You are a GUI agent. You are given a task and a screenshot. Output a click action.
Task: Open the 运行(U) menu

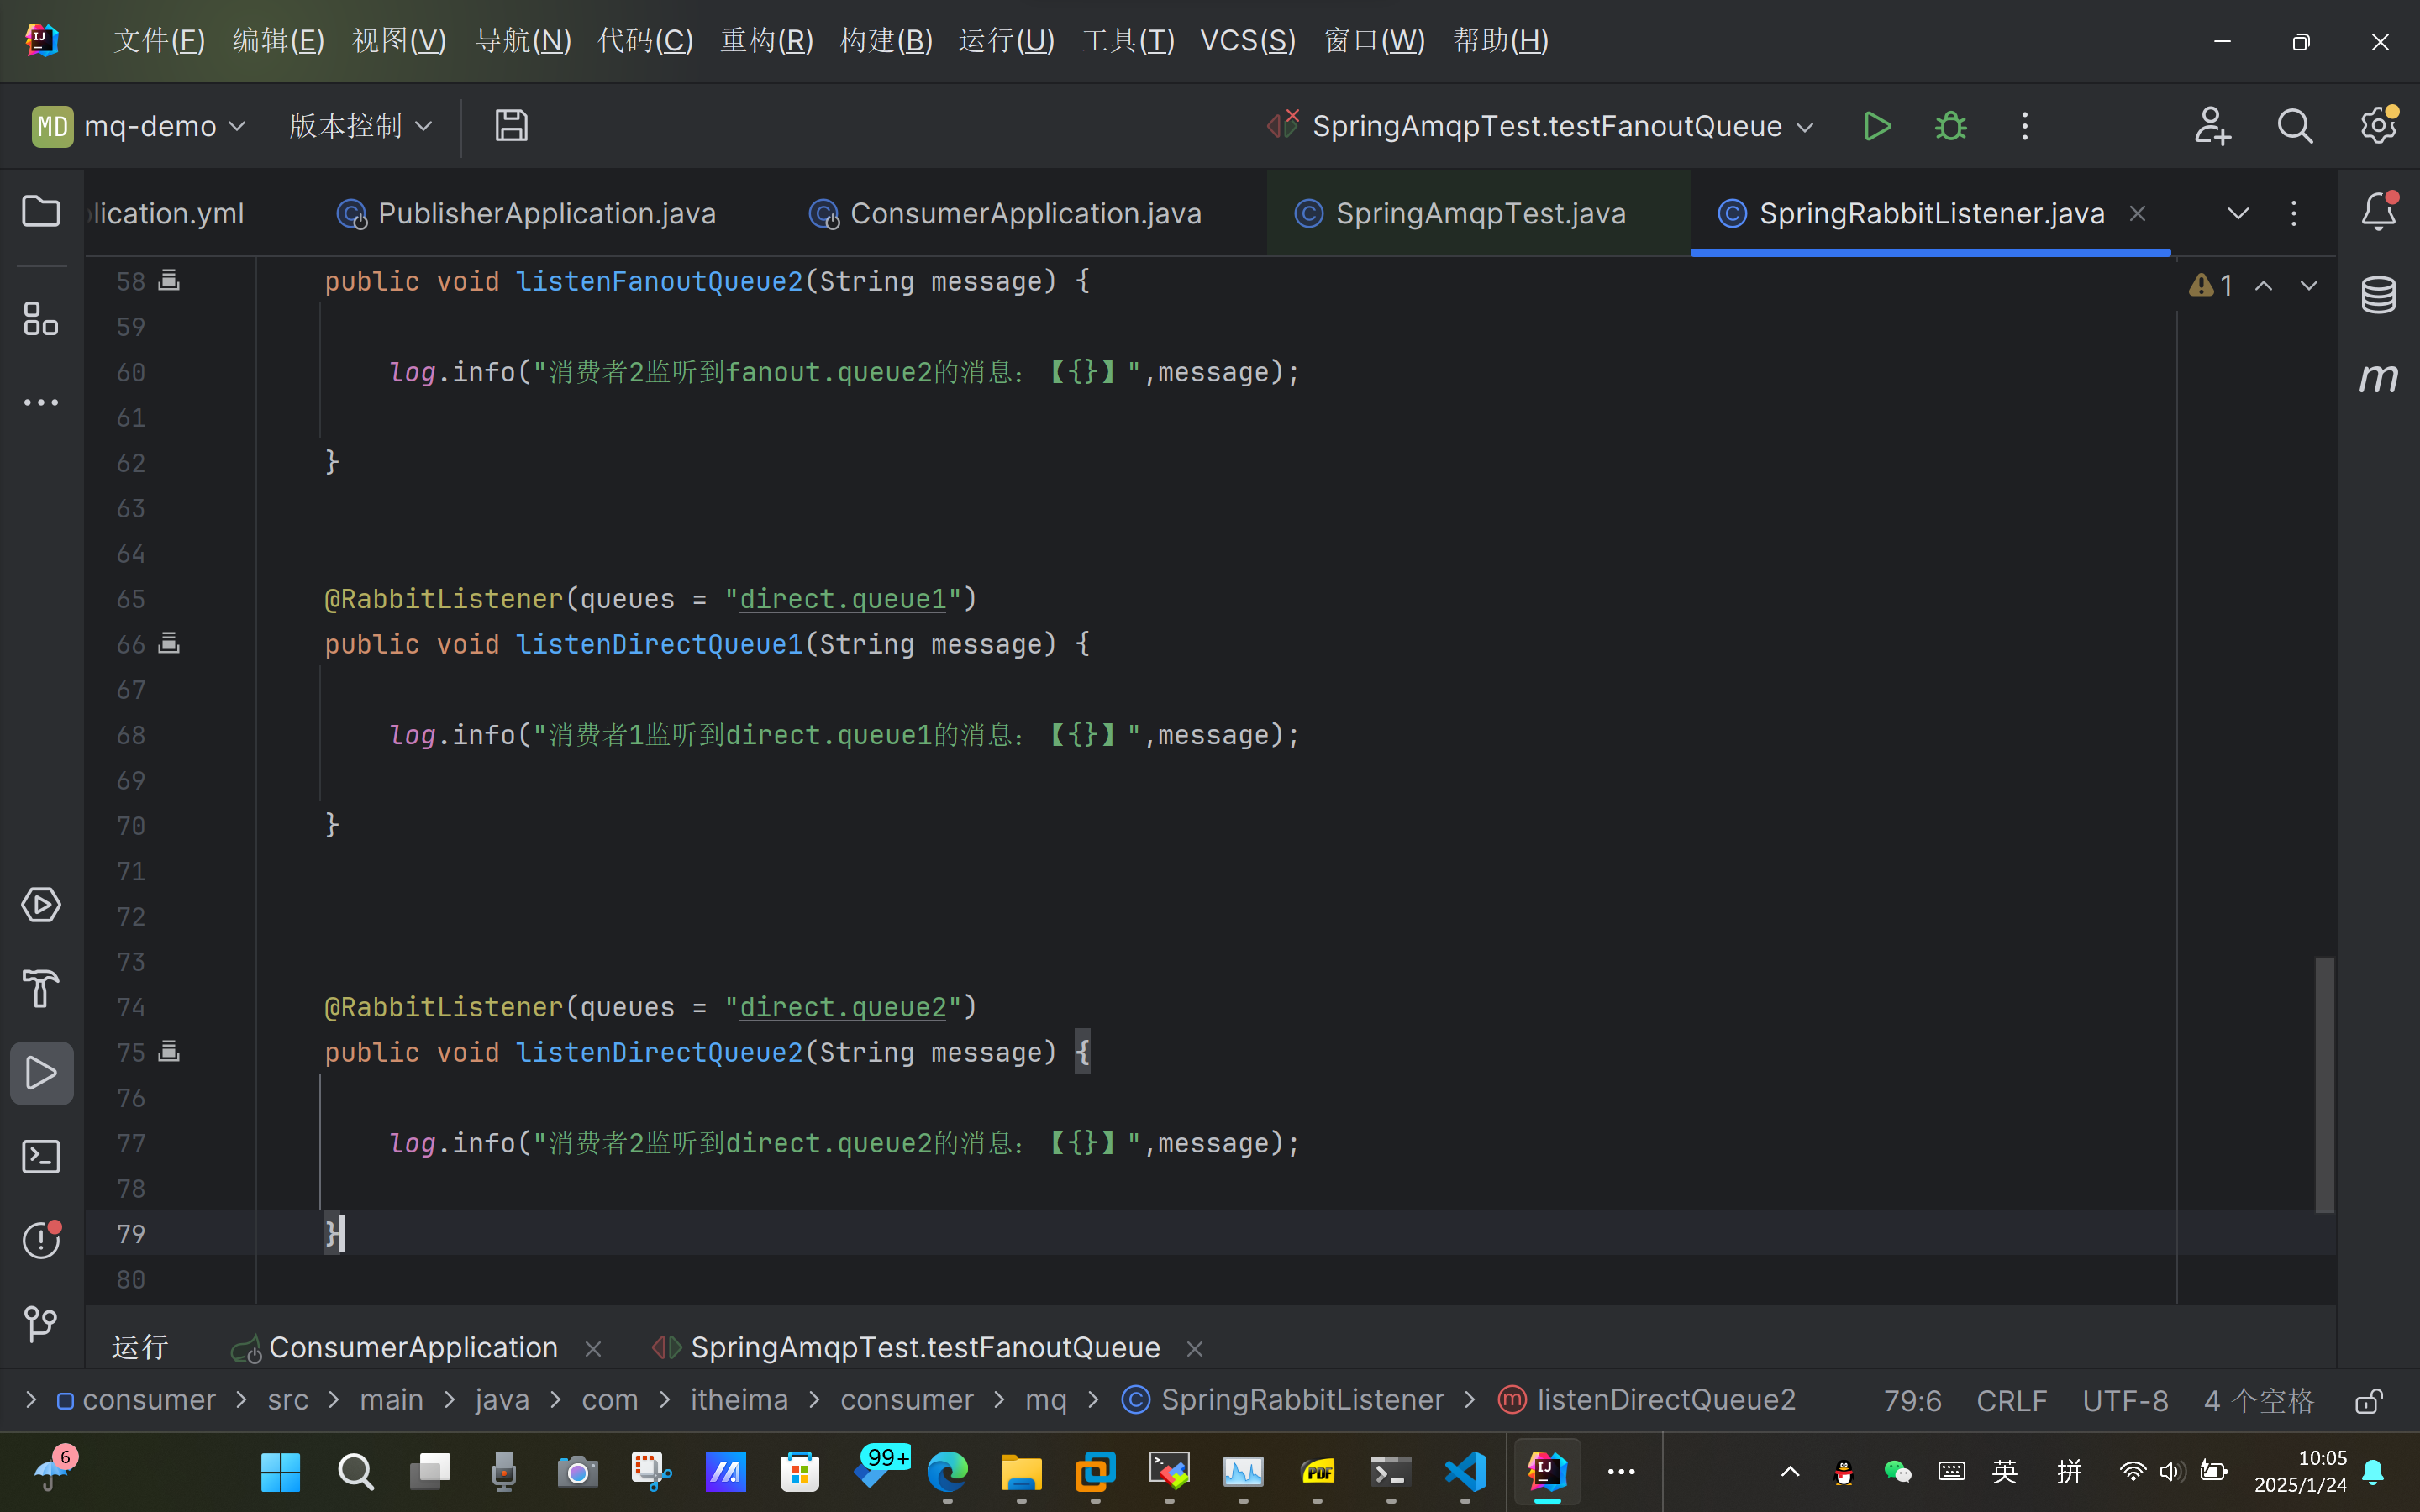click(x=1006, y=40)
